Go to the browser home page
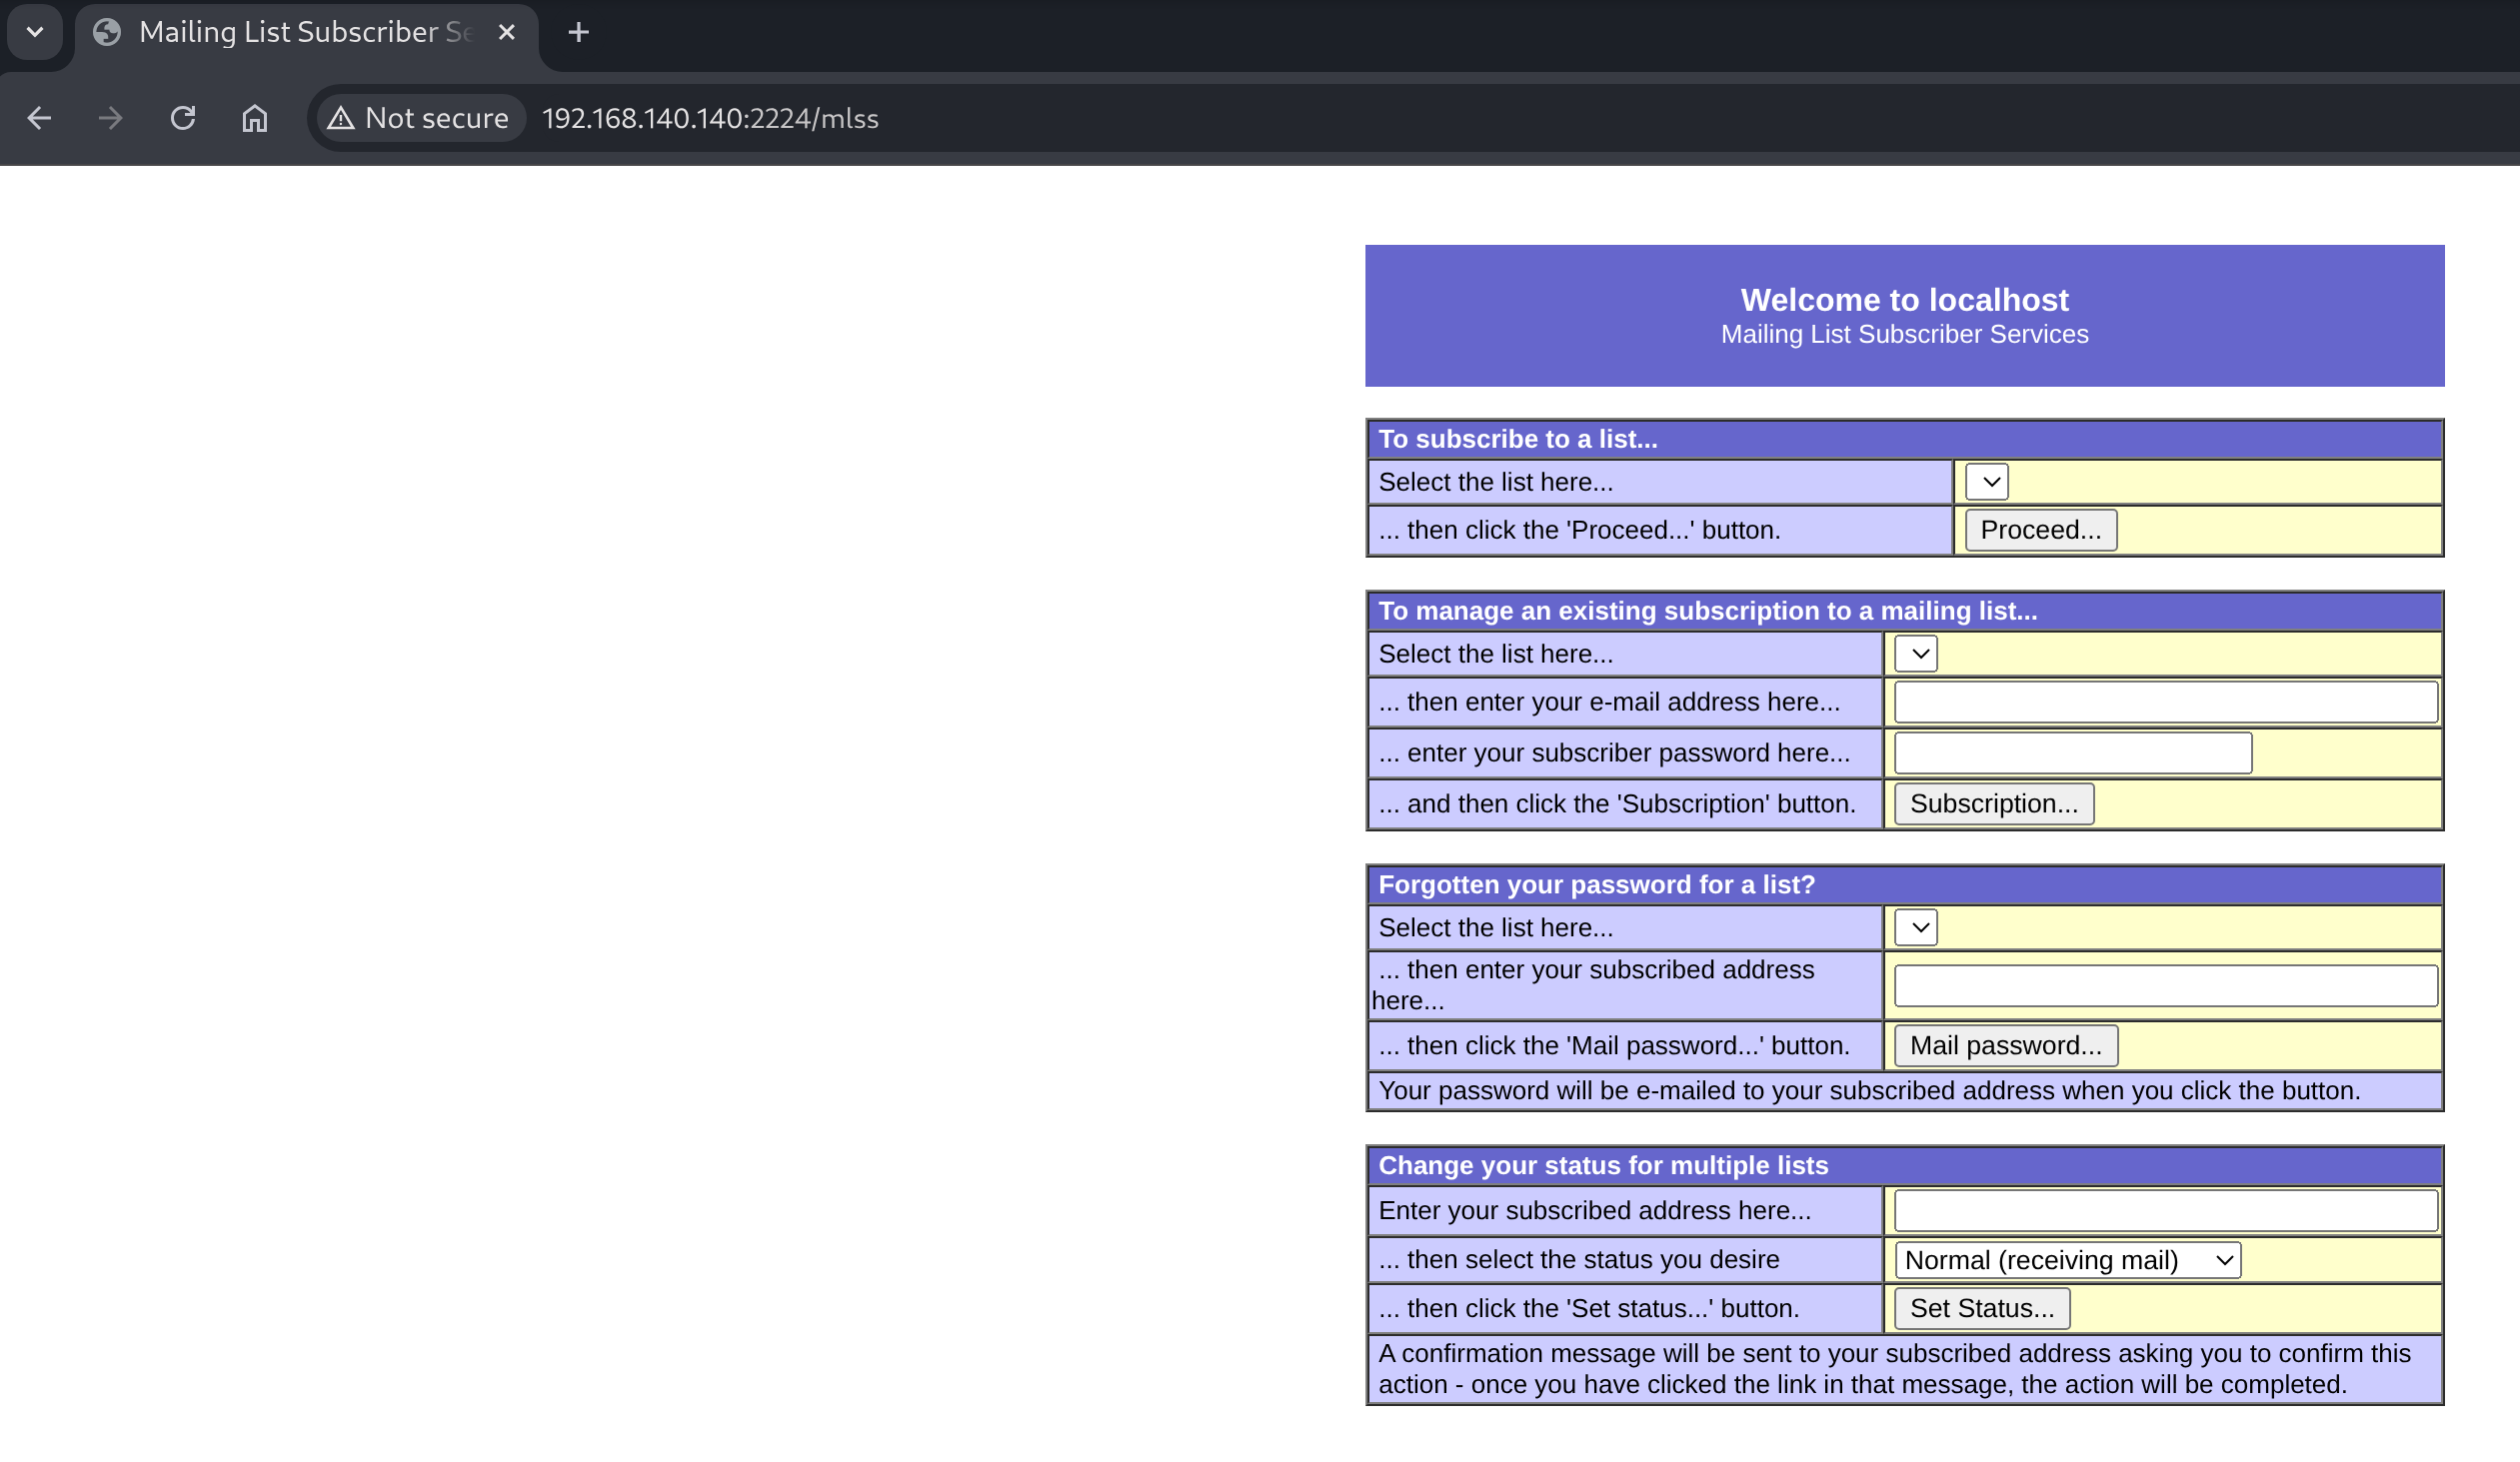This screenshot has height=1462, width=2520. coord(255,118)
